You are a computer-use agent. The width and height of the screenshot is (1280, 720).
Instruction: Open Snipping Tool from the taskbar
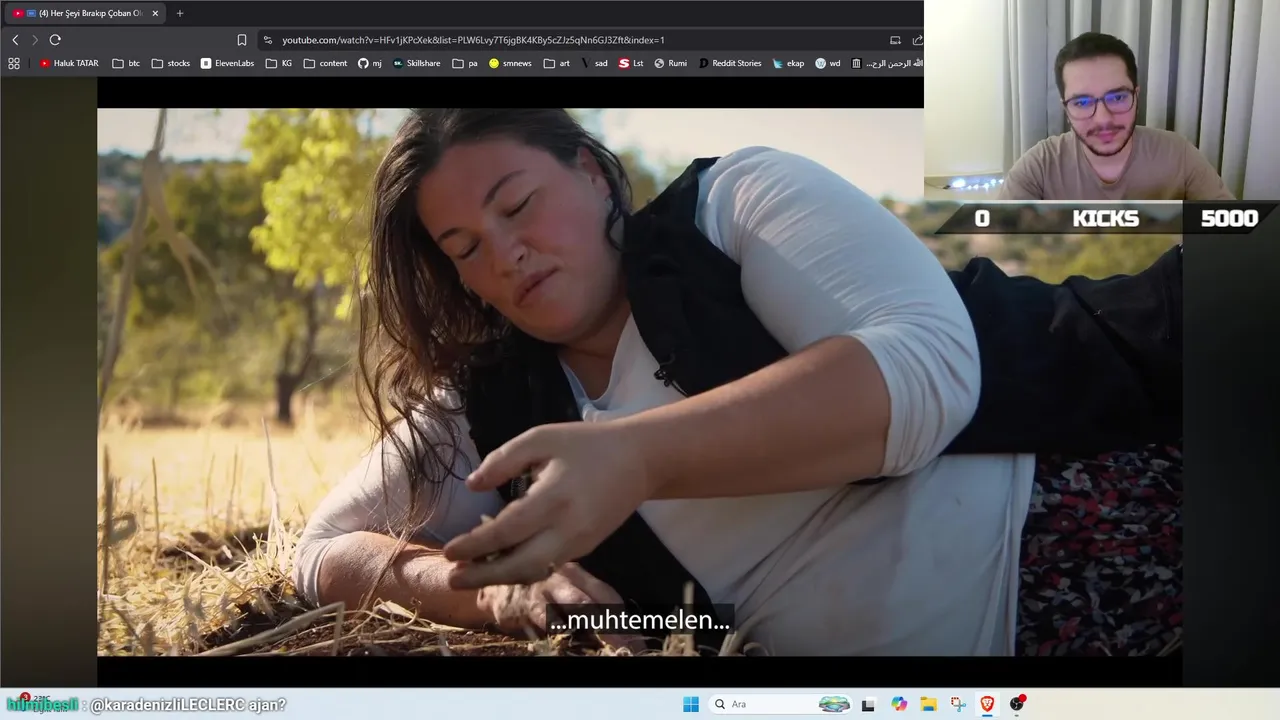coord(958,704)
